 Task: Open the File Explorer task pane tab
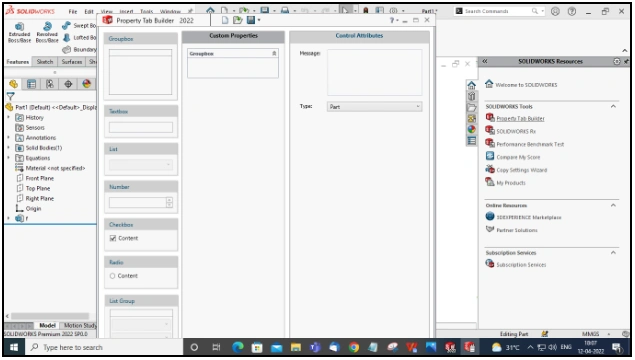[471, 108]
